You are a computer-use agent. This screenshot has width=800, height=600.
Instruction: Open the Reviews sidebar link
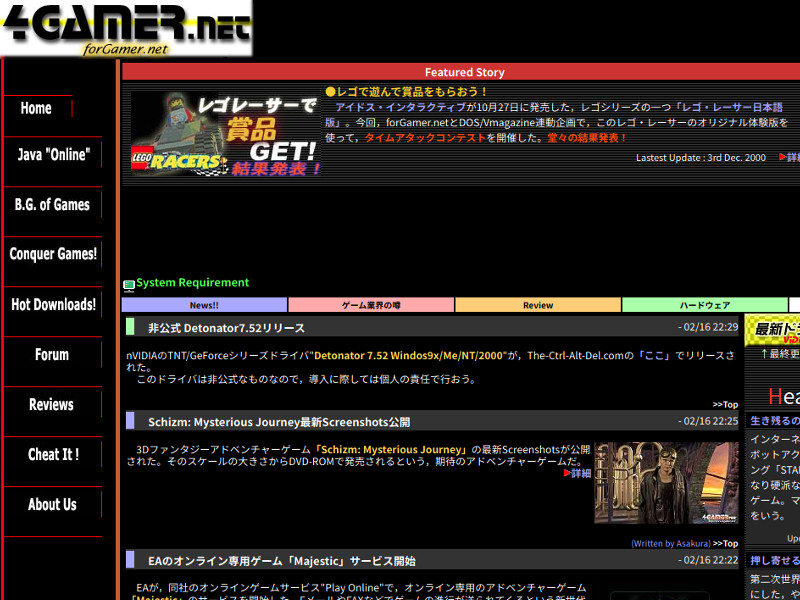pos(51,405)
